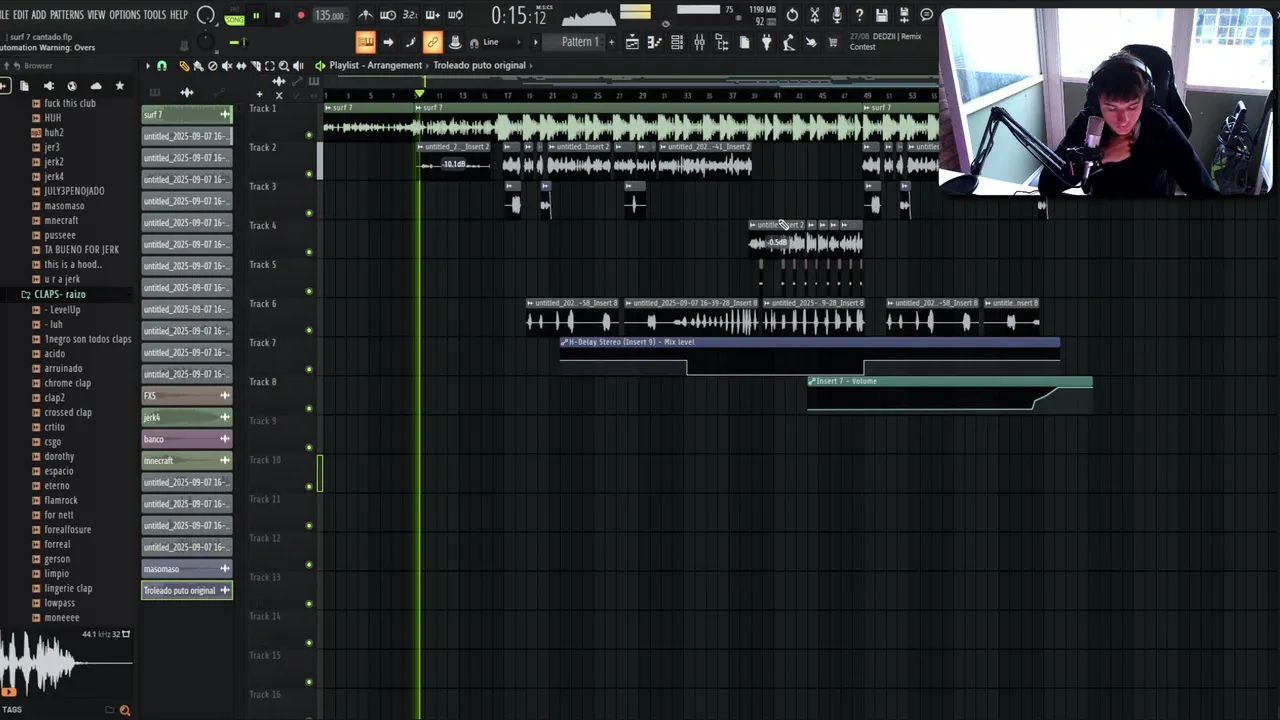The image size is (1280, 720).
Task: Select the masomaso clip in picker
Action: [x=187, y=569]
